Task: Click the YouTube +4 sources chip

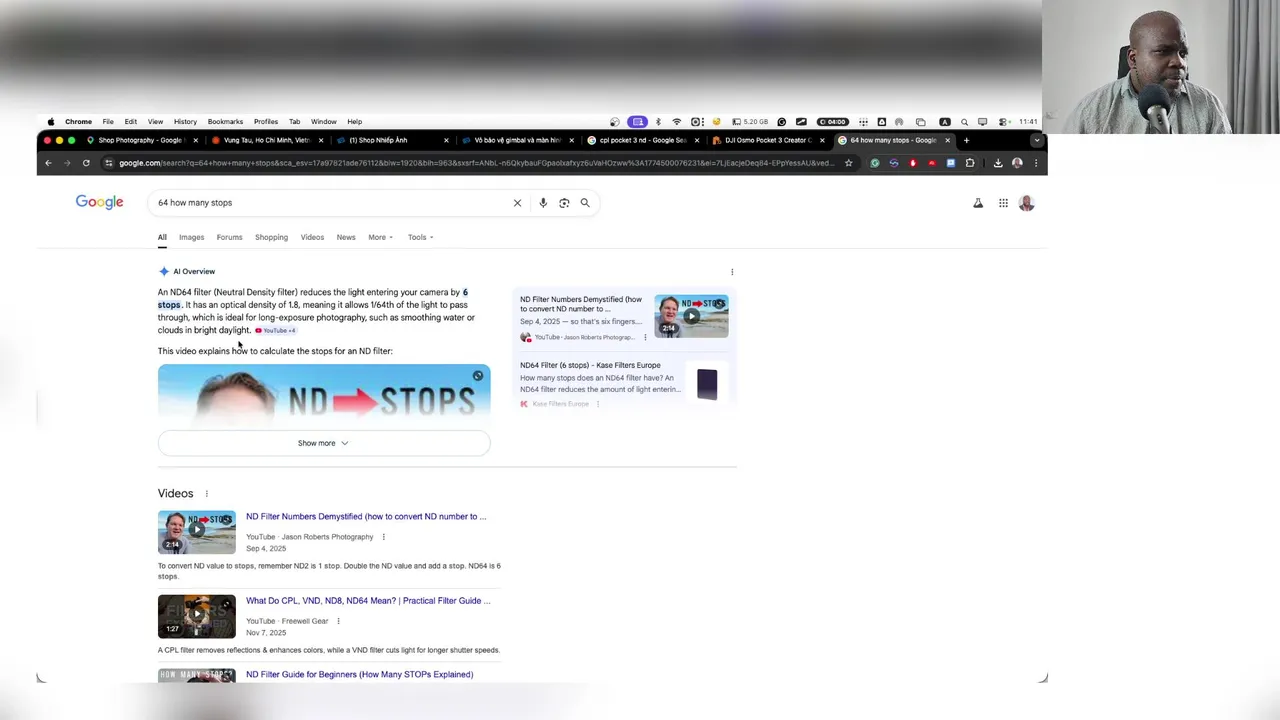Action: [x=276, y=331]
